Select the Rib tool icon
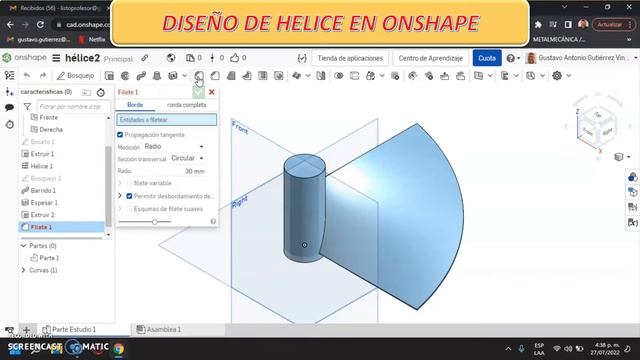The width and height of the screenshot is (640, 360). pos(247,76)
